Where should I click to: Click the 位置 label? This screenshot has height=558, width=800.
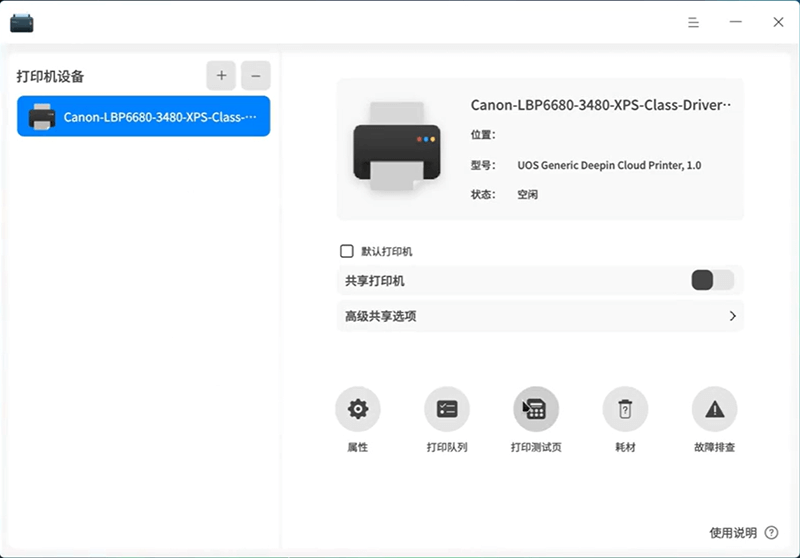click(x=483, y=135)
